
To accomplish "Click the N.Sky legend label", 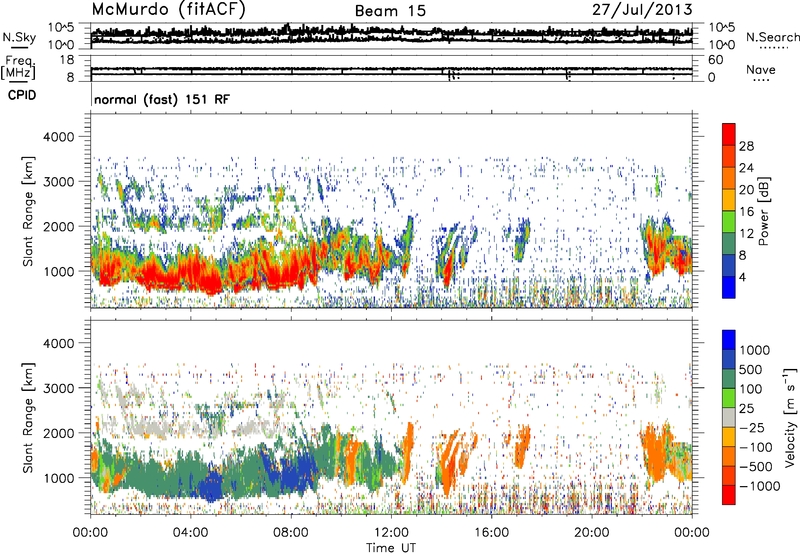I will 19,37.
